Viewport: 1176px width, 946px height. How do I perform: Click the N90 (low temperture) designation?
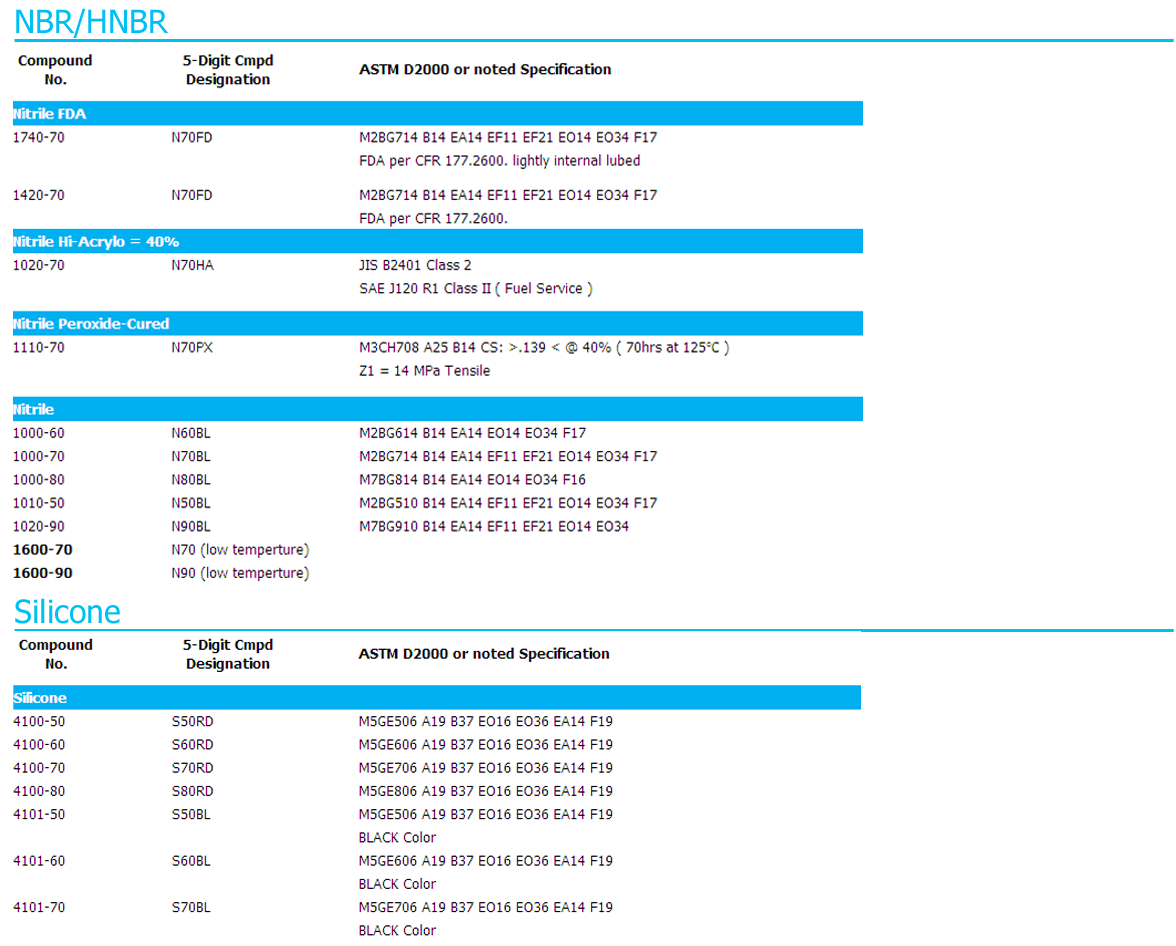pyautogui.click(x=240, y=573)
